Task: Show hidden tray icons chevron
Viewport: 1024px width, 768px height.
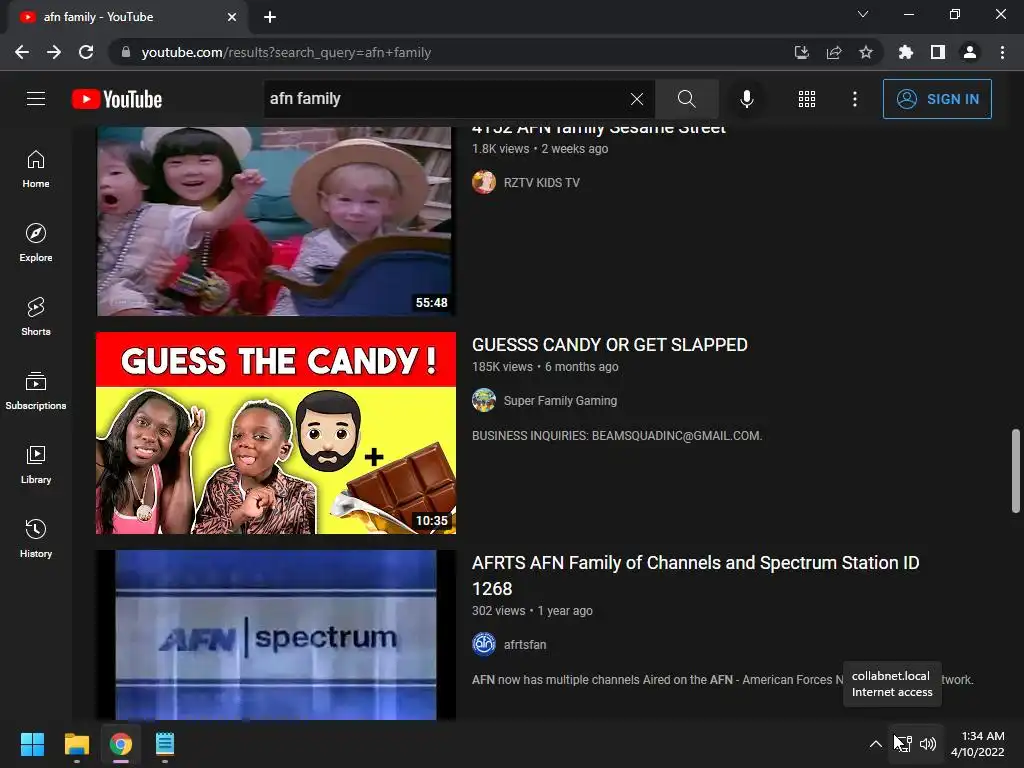Action: [x=876, y=744]
